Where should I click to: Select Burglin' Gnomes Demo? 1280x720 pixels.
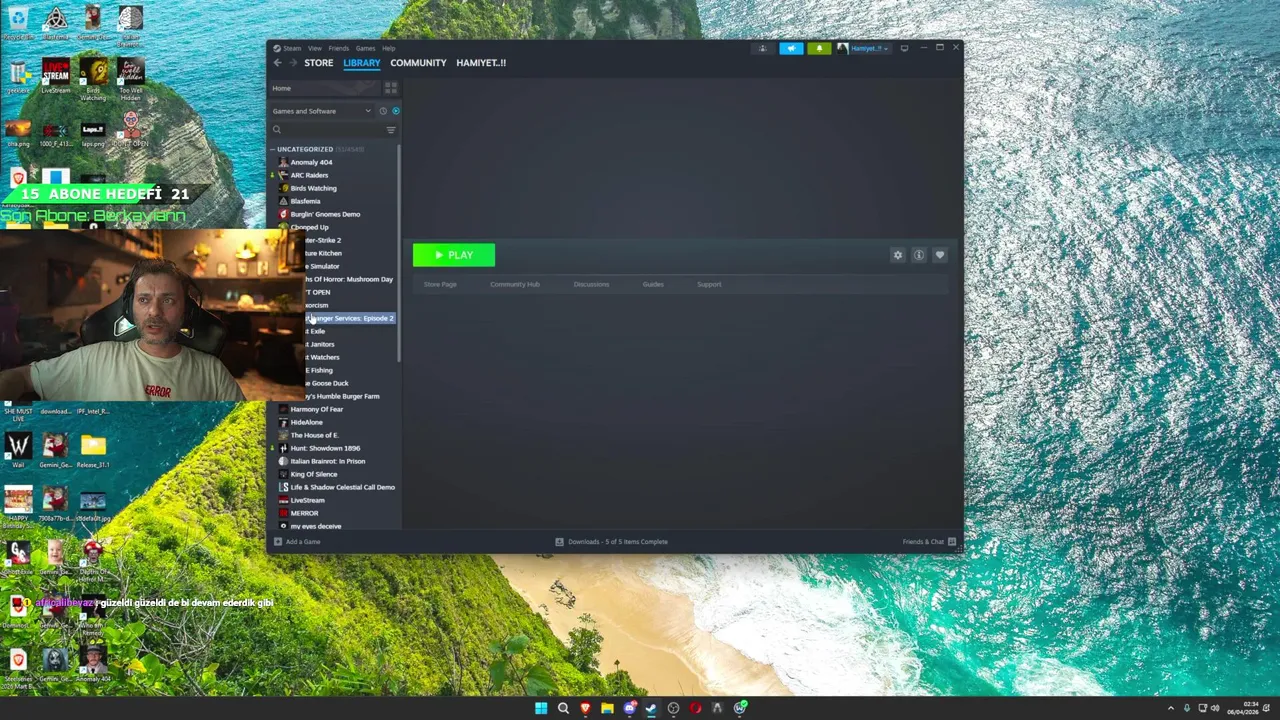click(x=325, y=214)
